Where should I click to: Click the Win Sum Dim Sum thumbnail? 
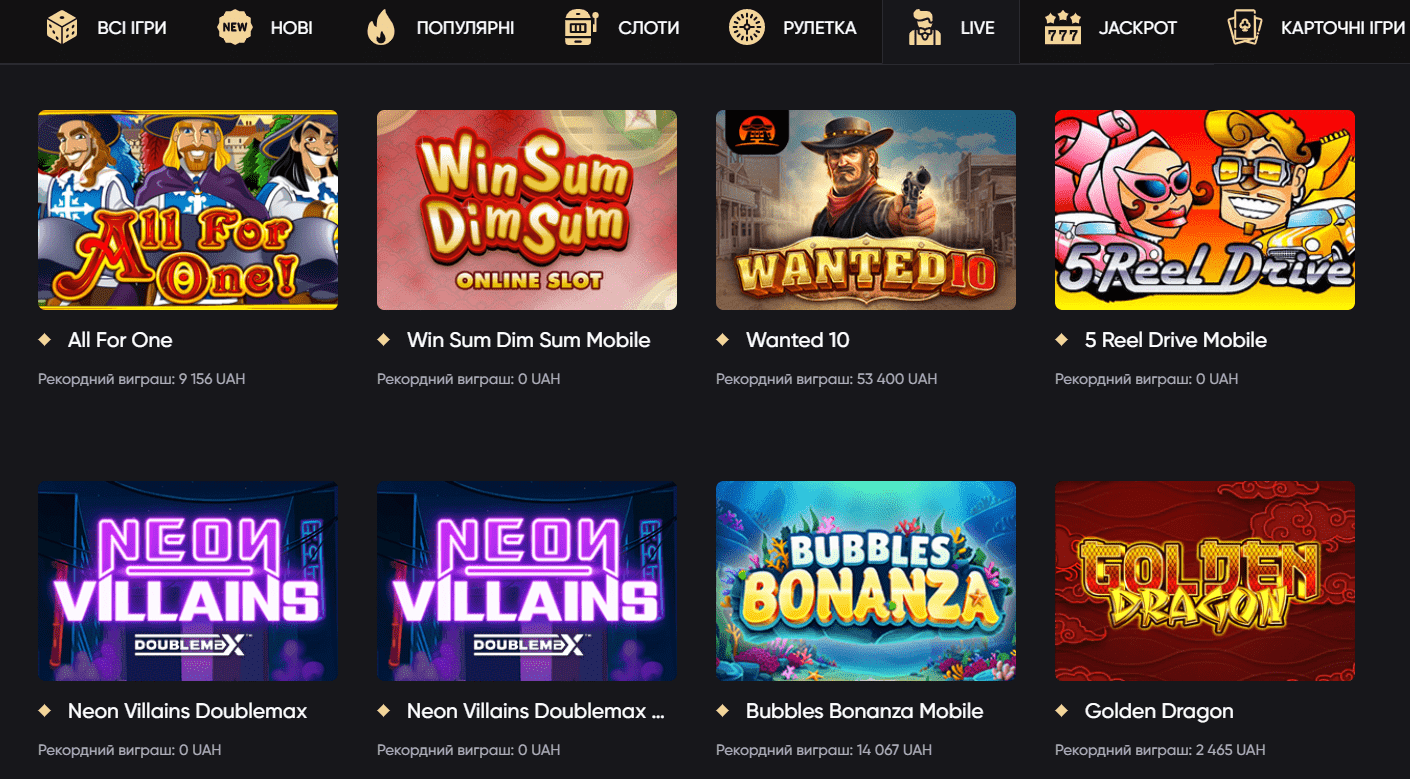pos(526,209)
